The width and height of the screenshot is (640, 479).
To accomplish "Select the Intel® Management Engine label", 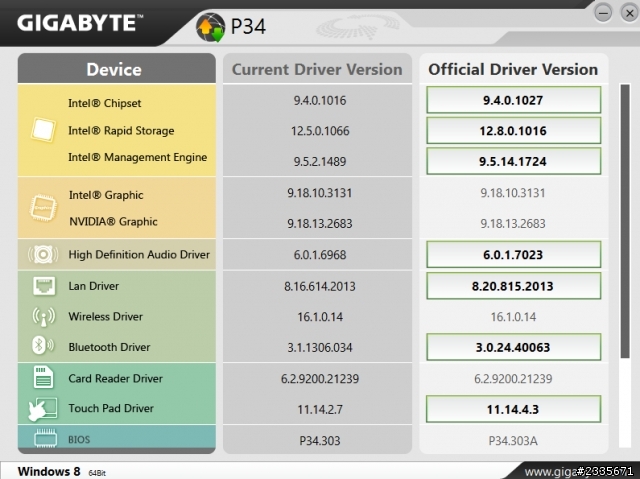I will click(x=138, y=157).
